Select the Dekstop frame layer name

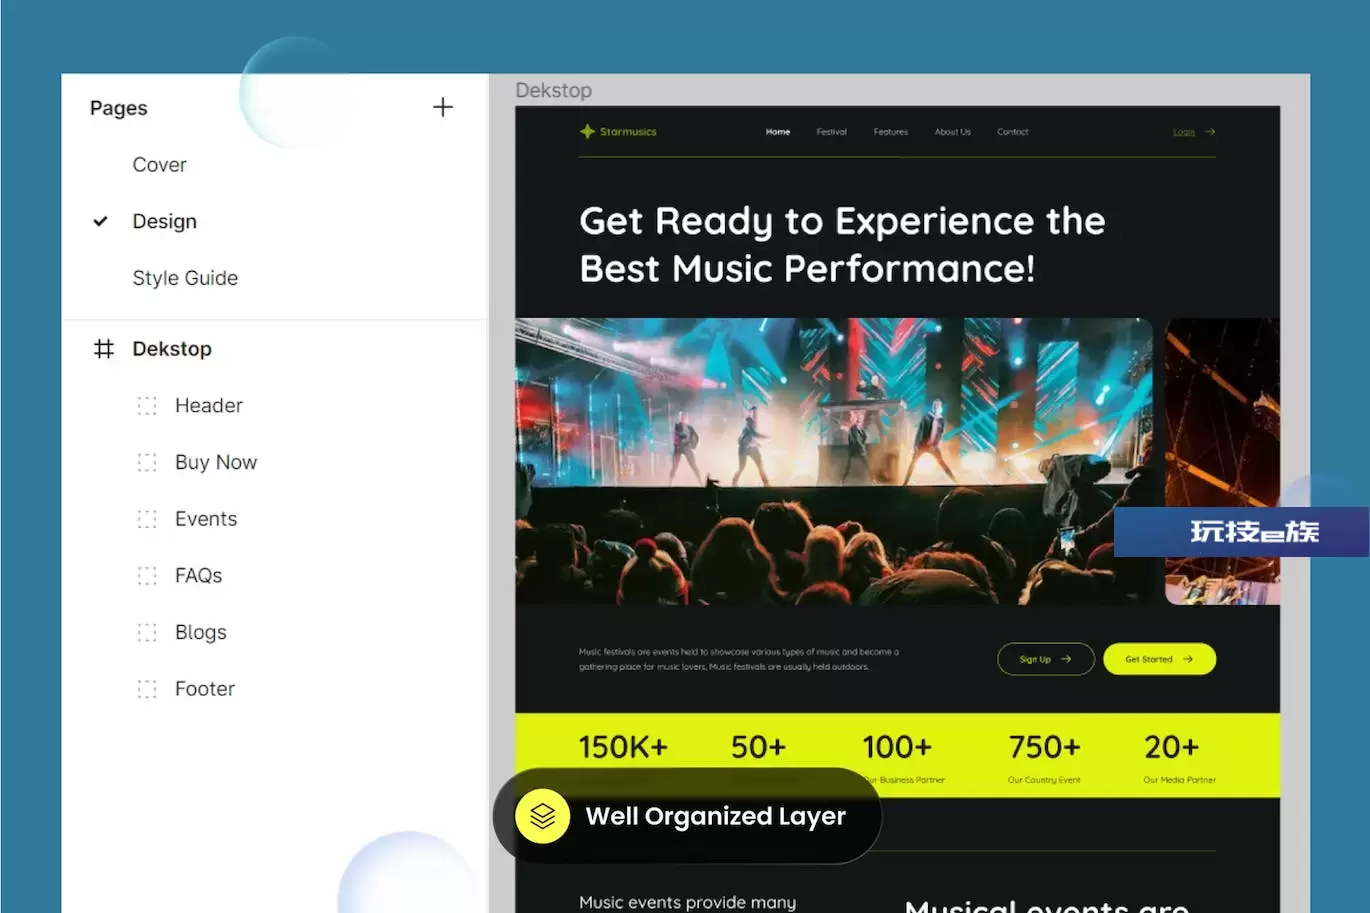(x=172, y=349)
